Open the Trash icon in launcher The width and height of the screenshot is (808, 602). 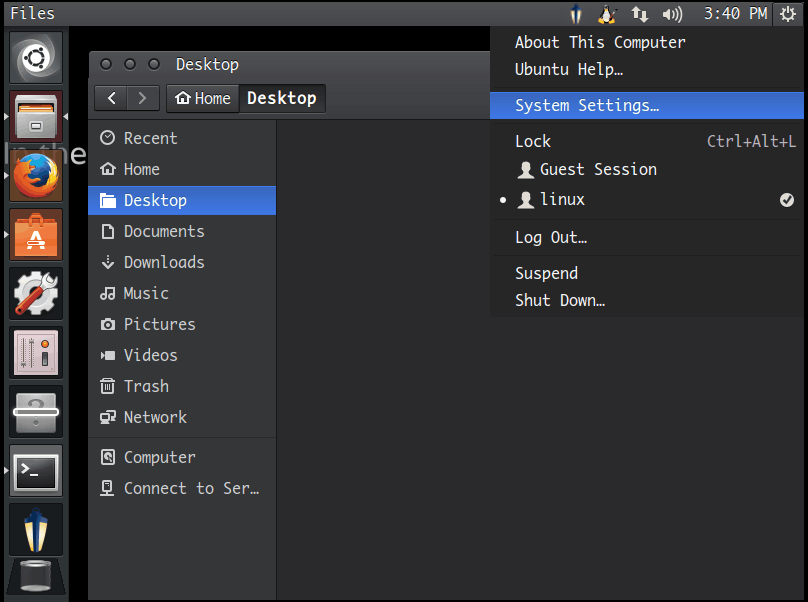coord(36,578)
